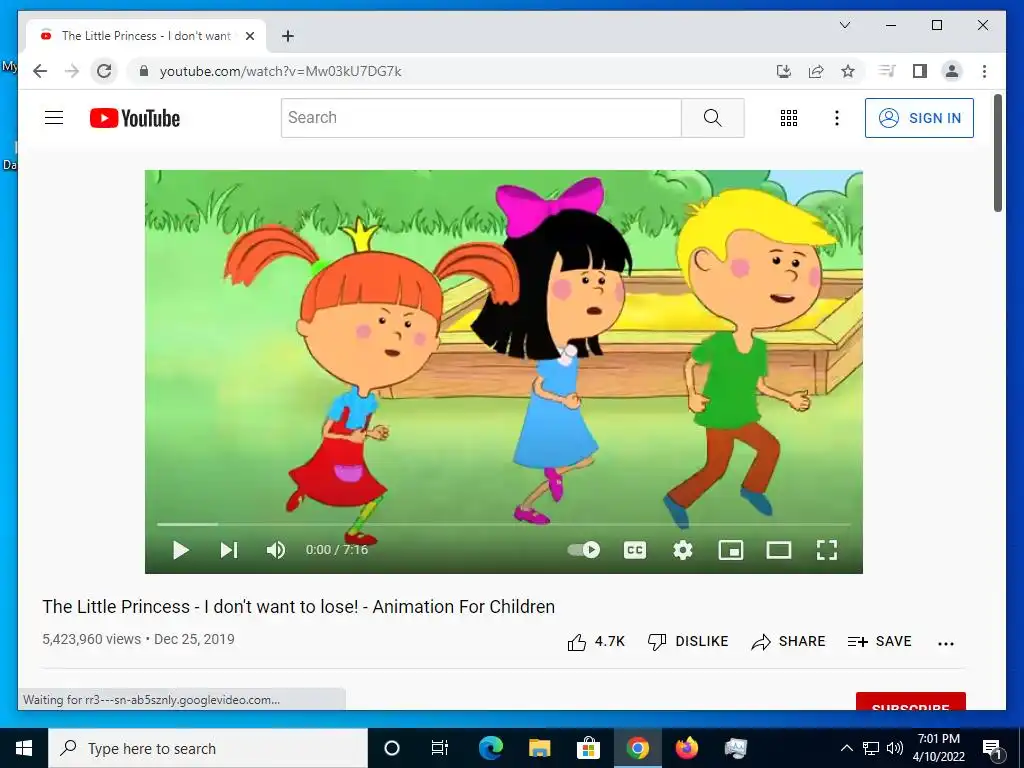Click the search magnifier button
This screenshot has height=768, width=1024.
pos(712,118)
